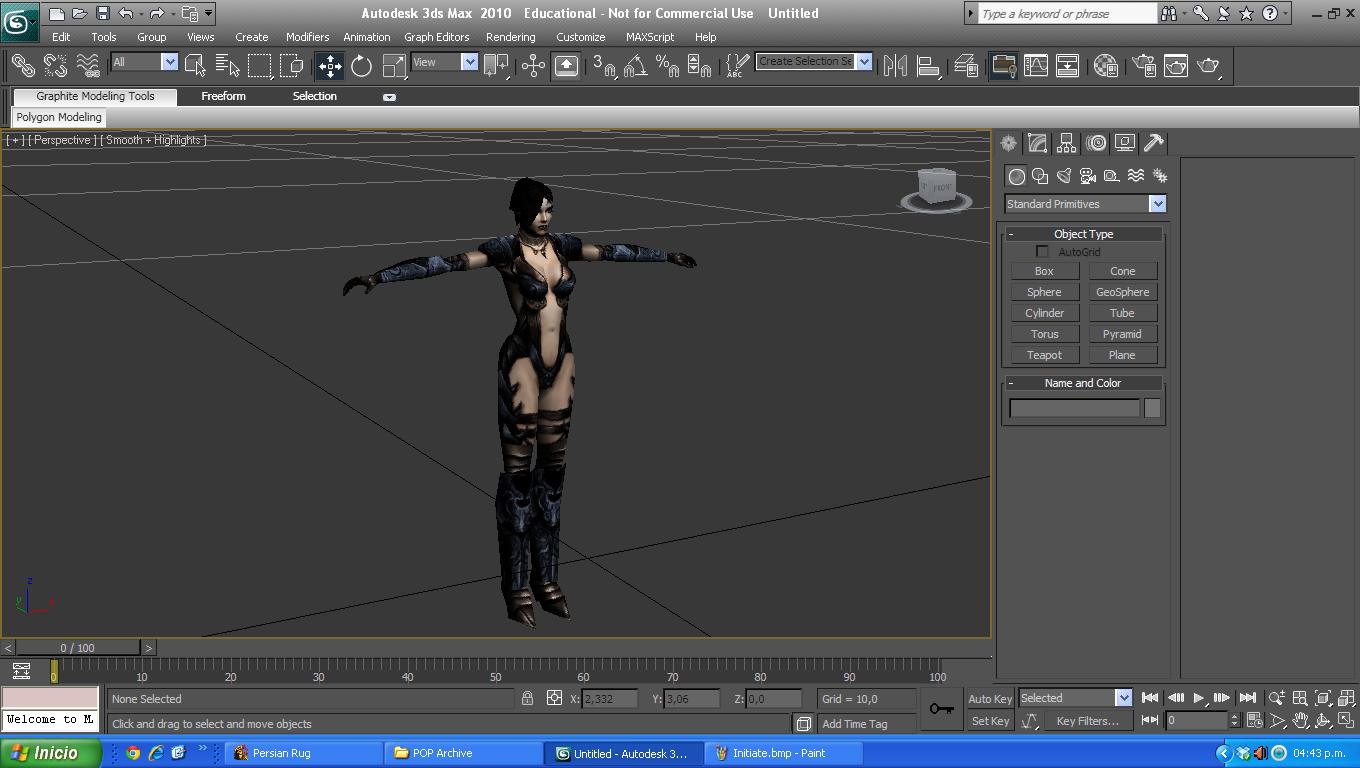Image resolution: width=1360 pixels, height=768 pixels.
Task: Switch to the Selection ribbon tab
Action: 314,96
